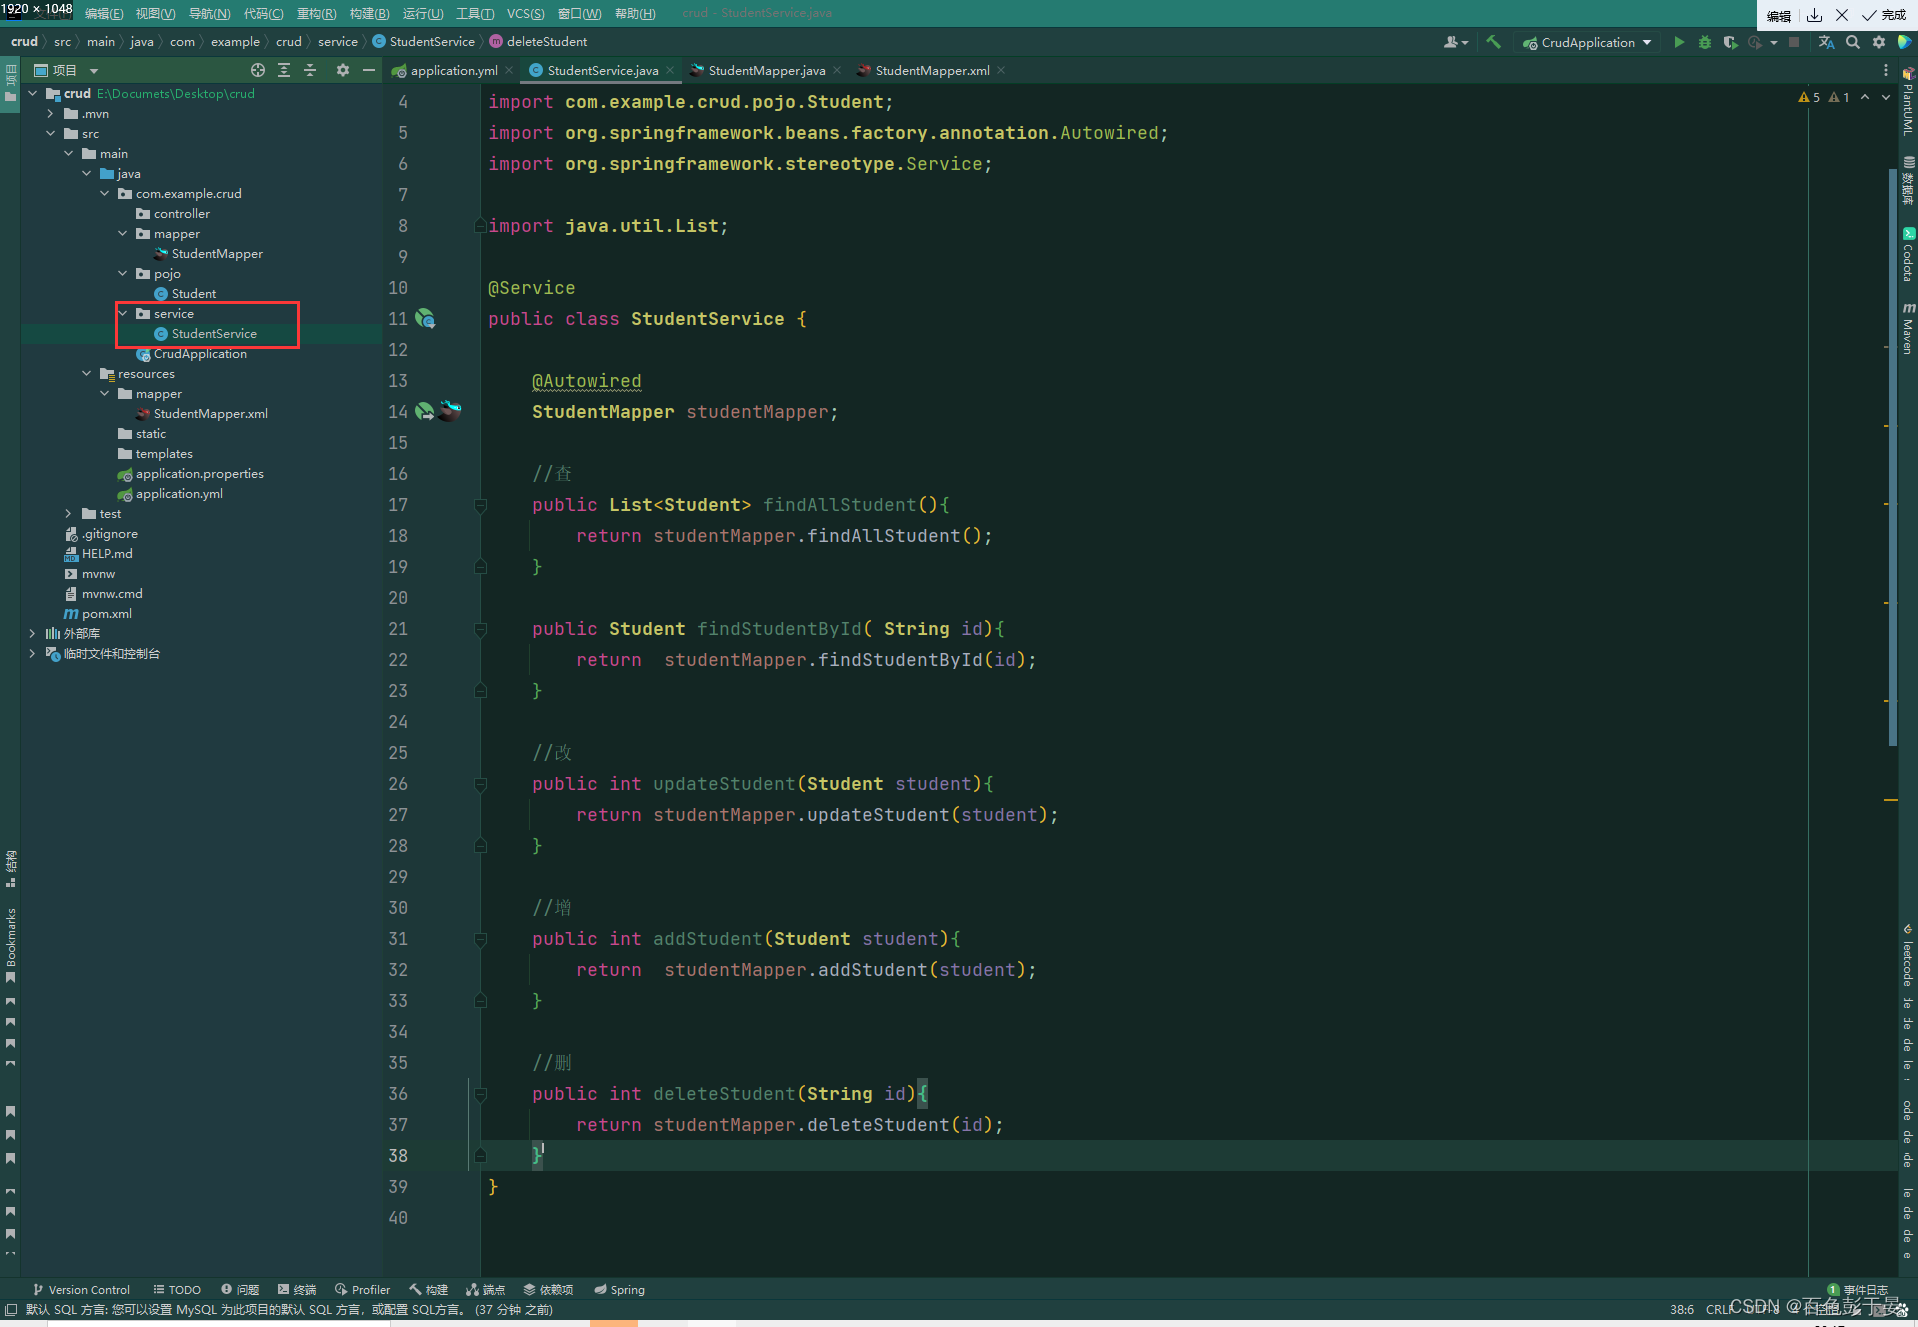Open the VCS menu
The image size is (1918, 1327).
pyautogui.click(x=525, y=13)
